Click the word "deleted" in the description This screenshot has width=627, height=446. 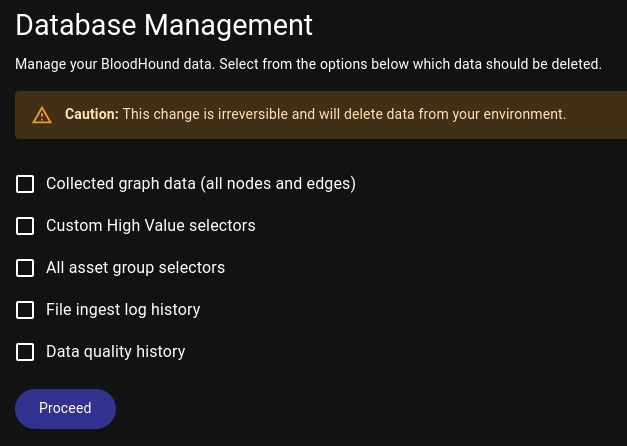574,64
